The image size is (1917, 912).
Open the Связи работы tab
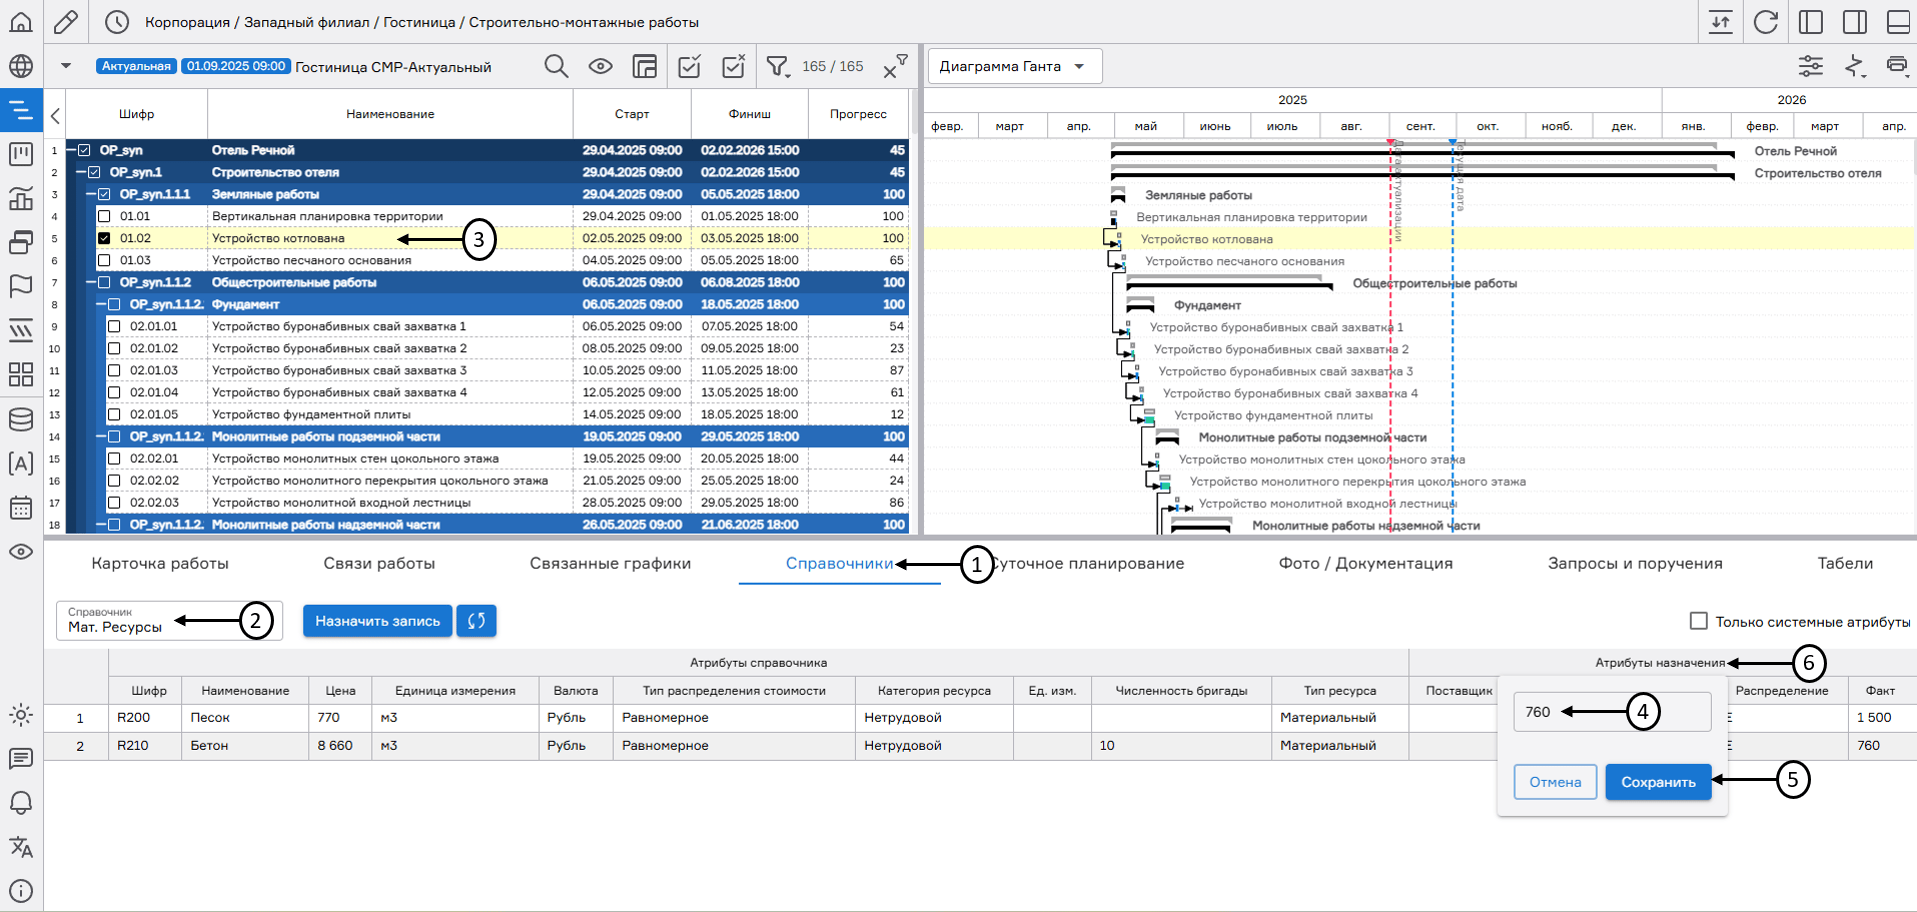[x=379, y=564]
